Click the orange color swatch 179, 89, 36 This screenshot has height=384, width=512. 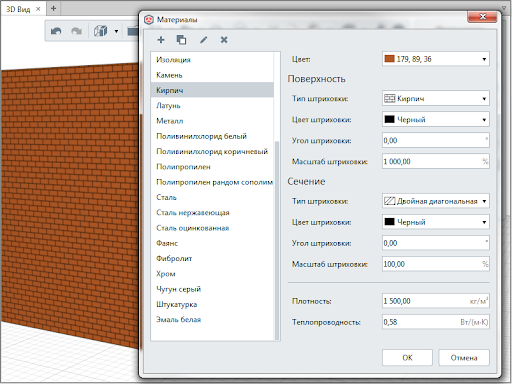pos(389,59)
